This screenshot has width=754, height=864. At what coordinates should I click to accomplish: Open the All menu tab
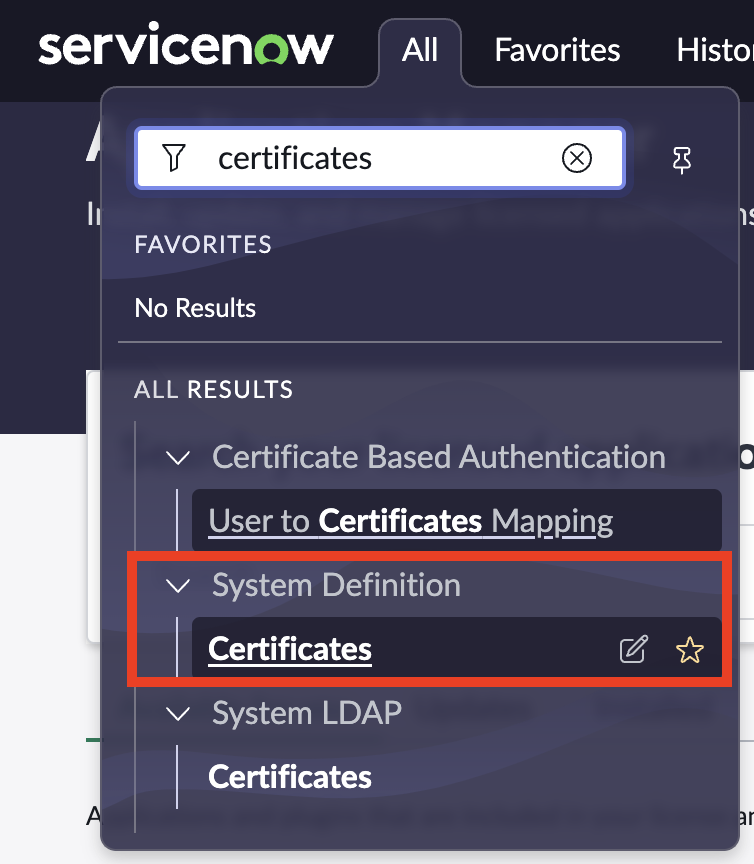coord(419,50)
